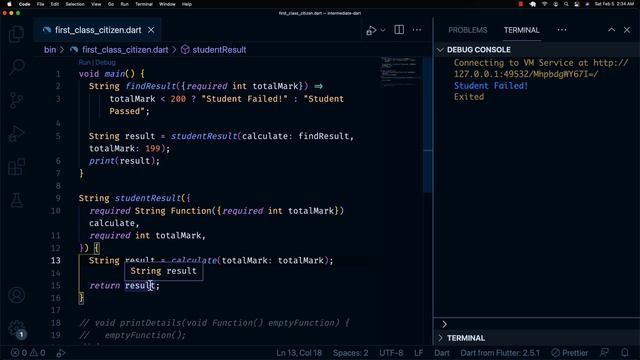This screenshot has height=360, width=640.
Task: Click the code minimap preview
Action: click(x=399, y=71)
